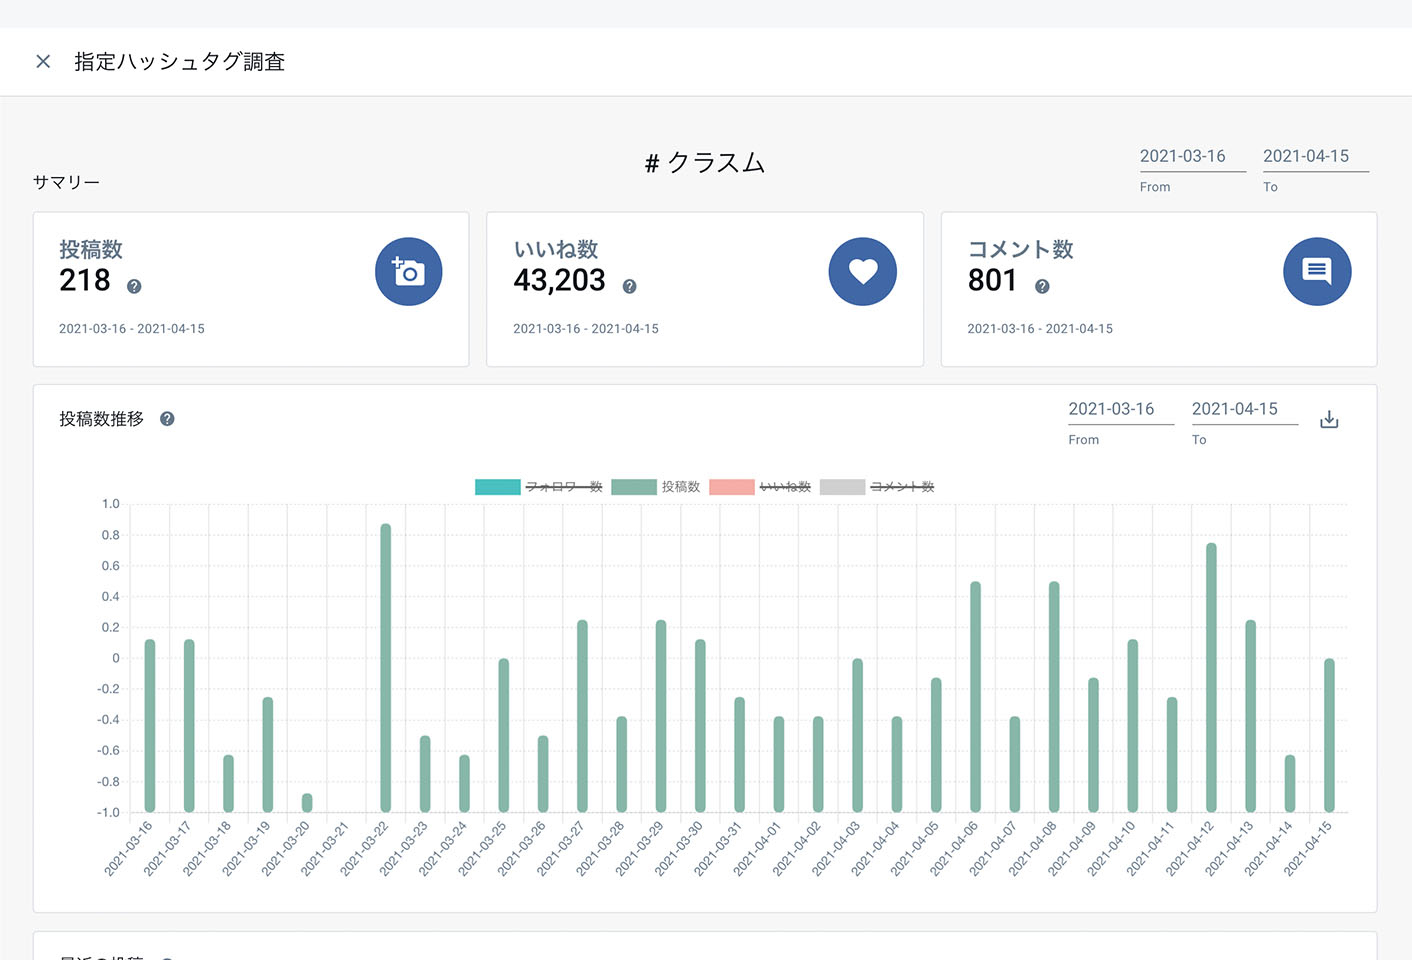Toggle コメント数 series in chart legend
Screen dimensions: 1412x960
click(877, 487)
